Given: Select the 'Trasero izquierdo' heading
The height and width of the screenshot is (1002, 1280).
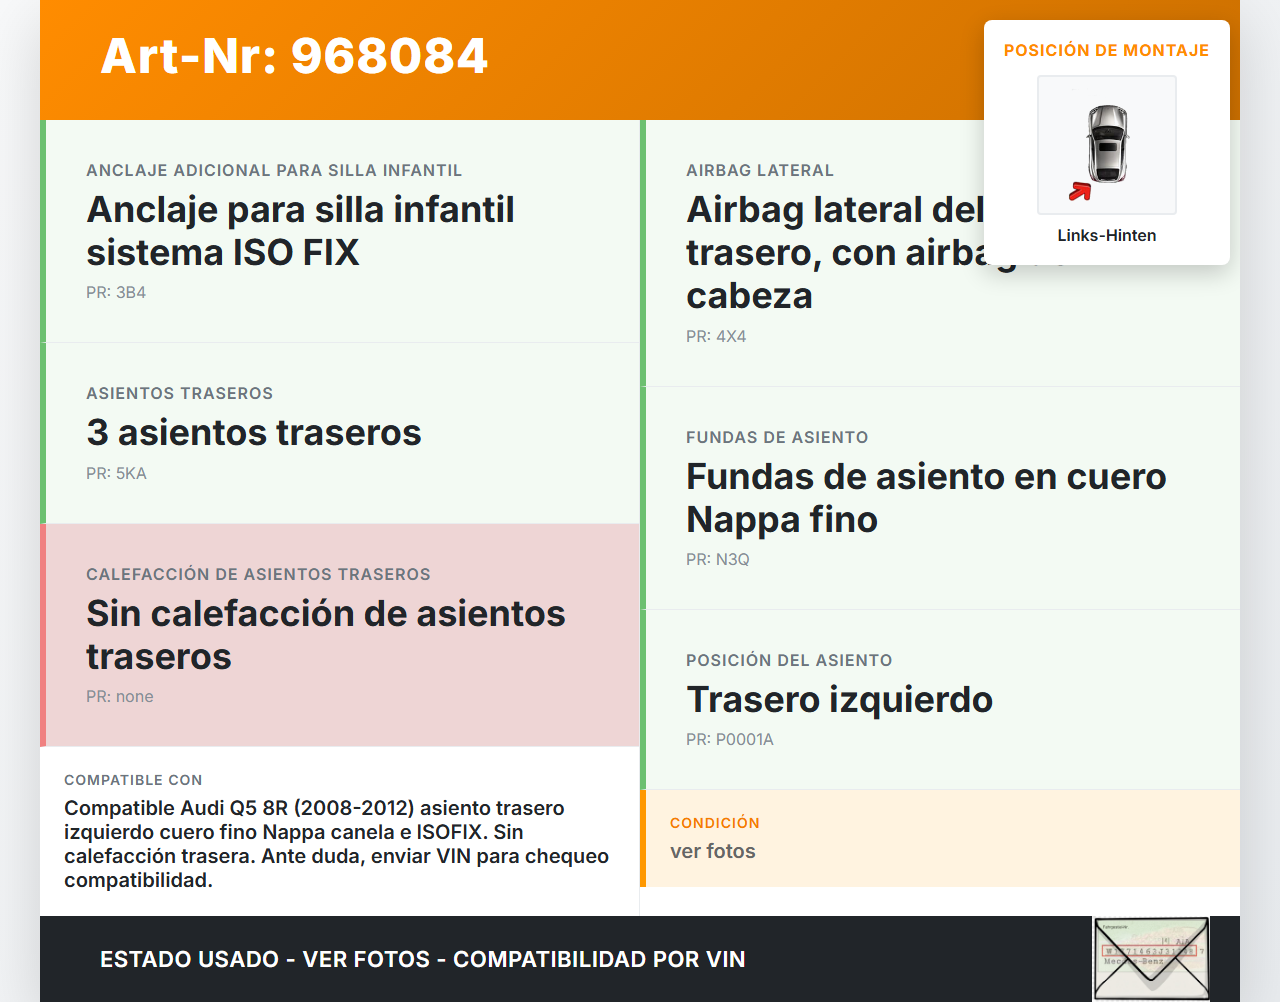Looking at the screenshot, I should pos(840,699).
